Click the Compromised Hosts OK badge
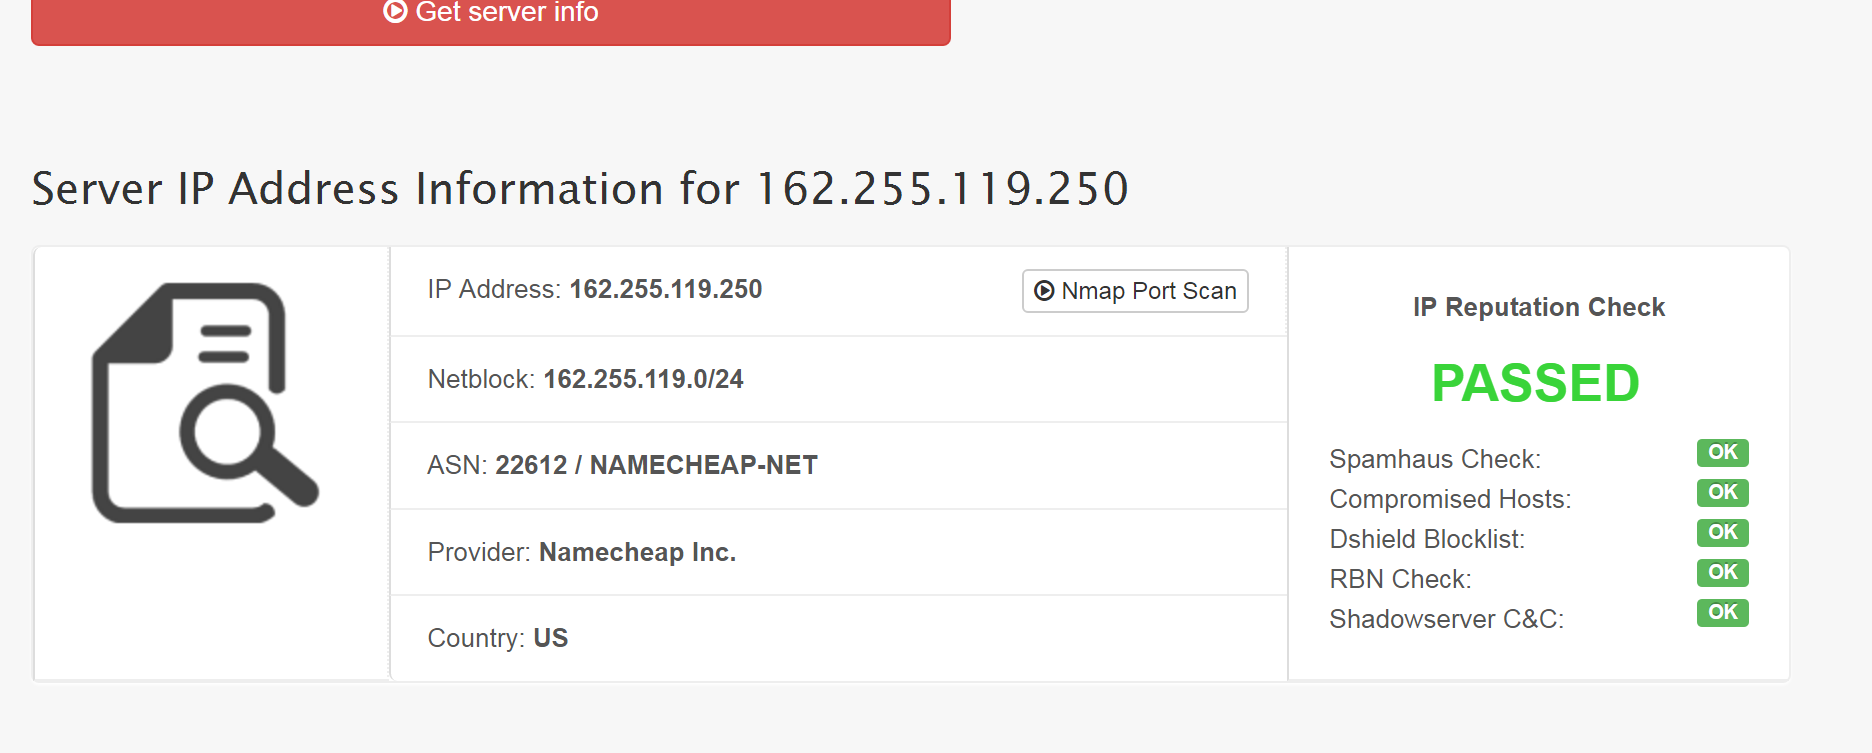 coord(1722,492)
